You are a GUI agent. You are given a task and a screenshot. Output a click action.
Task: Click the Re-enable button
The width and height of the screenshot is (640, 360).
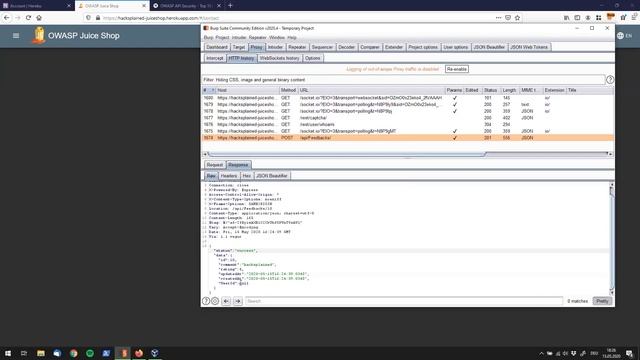click(x=457, y=69)
